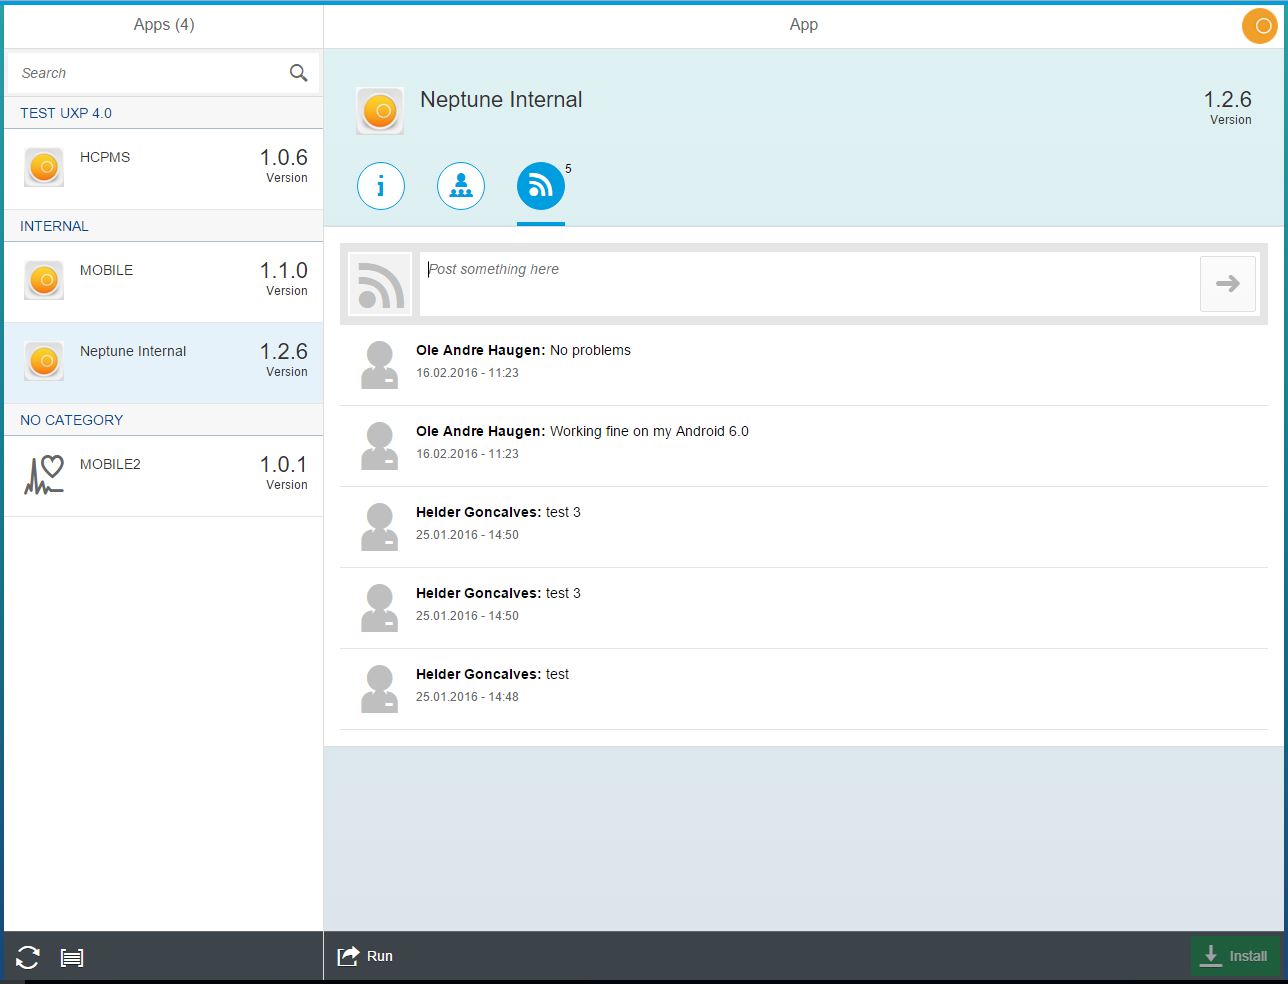Click the search magnifier icon

pyautogui.click(x=298, y=72)
